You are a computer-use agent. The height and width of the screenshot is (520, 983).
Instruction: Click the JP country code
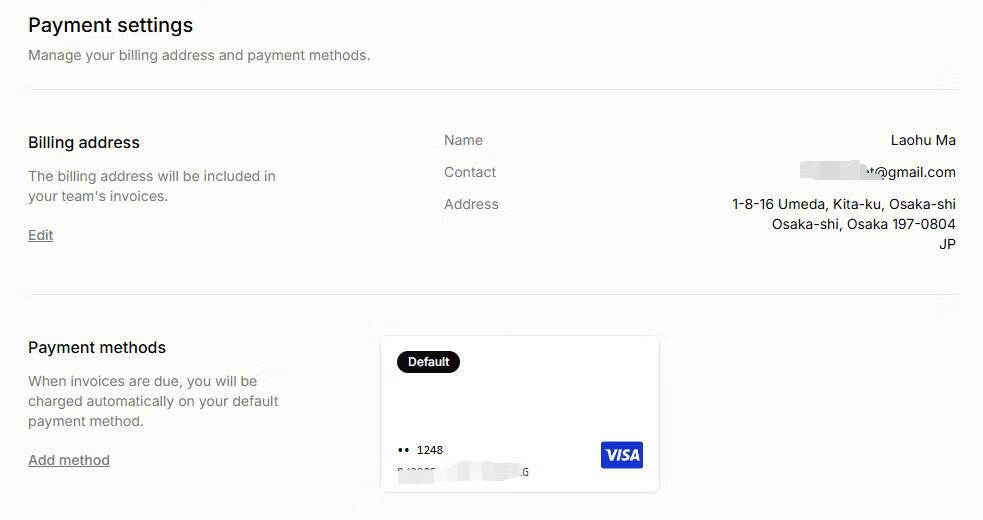[947, 244]
